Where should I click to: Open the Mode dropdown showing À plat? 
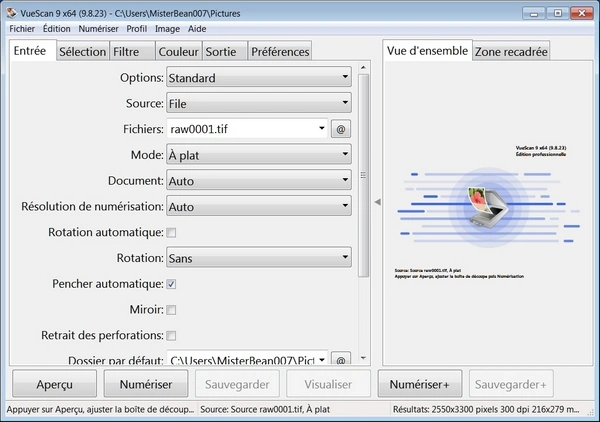coord(258,155)
